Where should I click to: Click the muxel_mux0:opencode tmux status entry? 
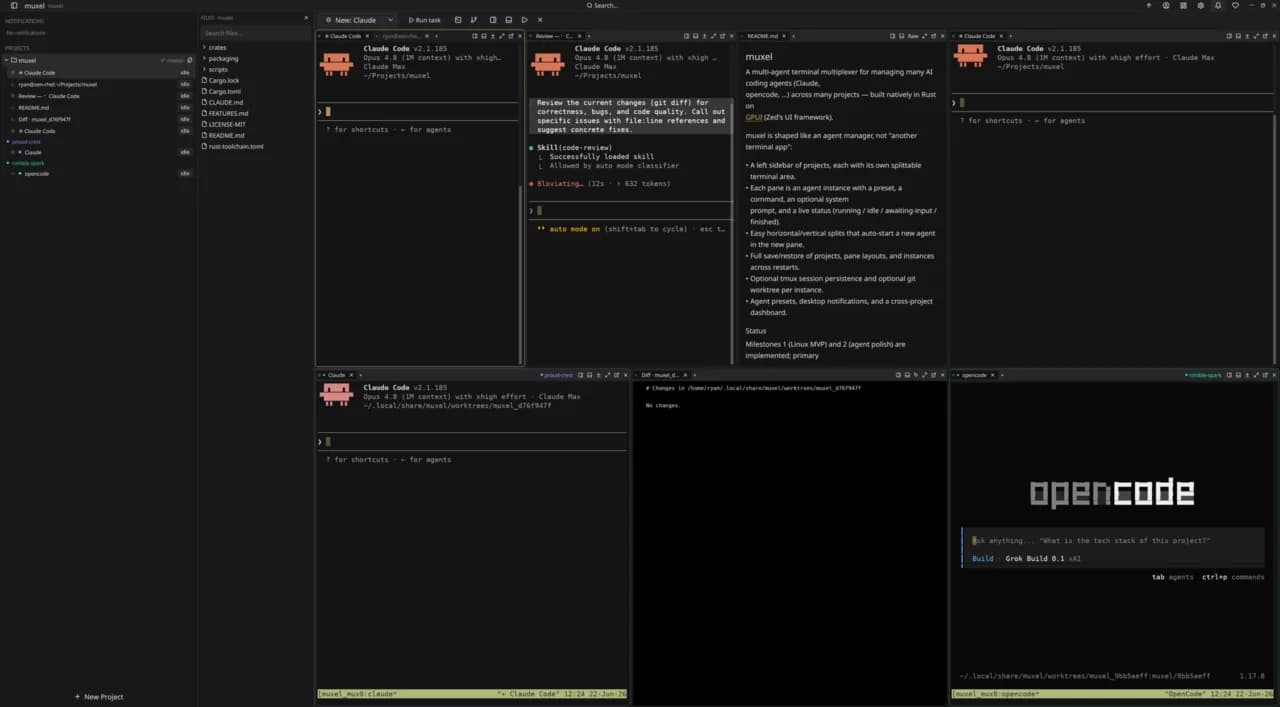996,694
